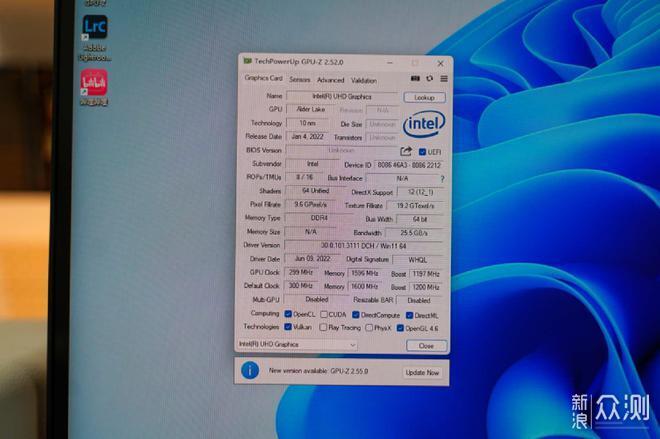This screenshot has height=439, width=660.
Task: Toggle the UEFI checkbox
Action: [x=422, y=152]
